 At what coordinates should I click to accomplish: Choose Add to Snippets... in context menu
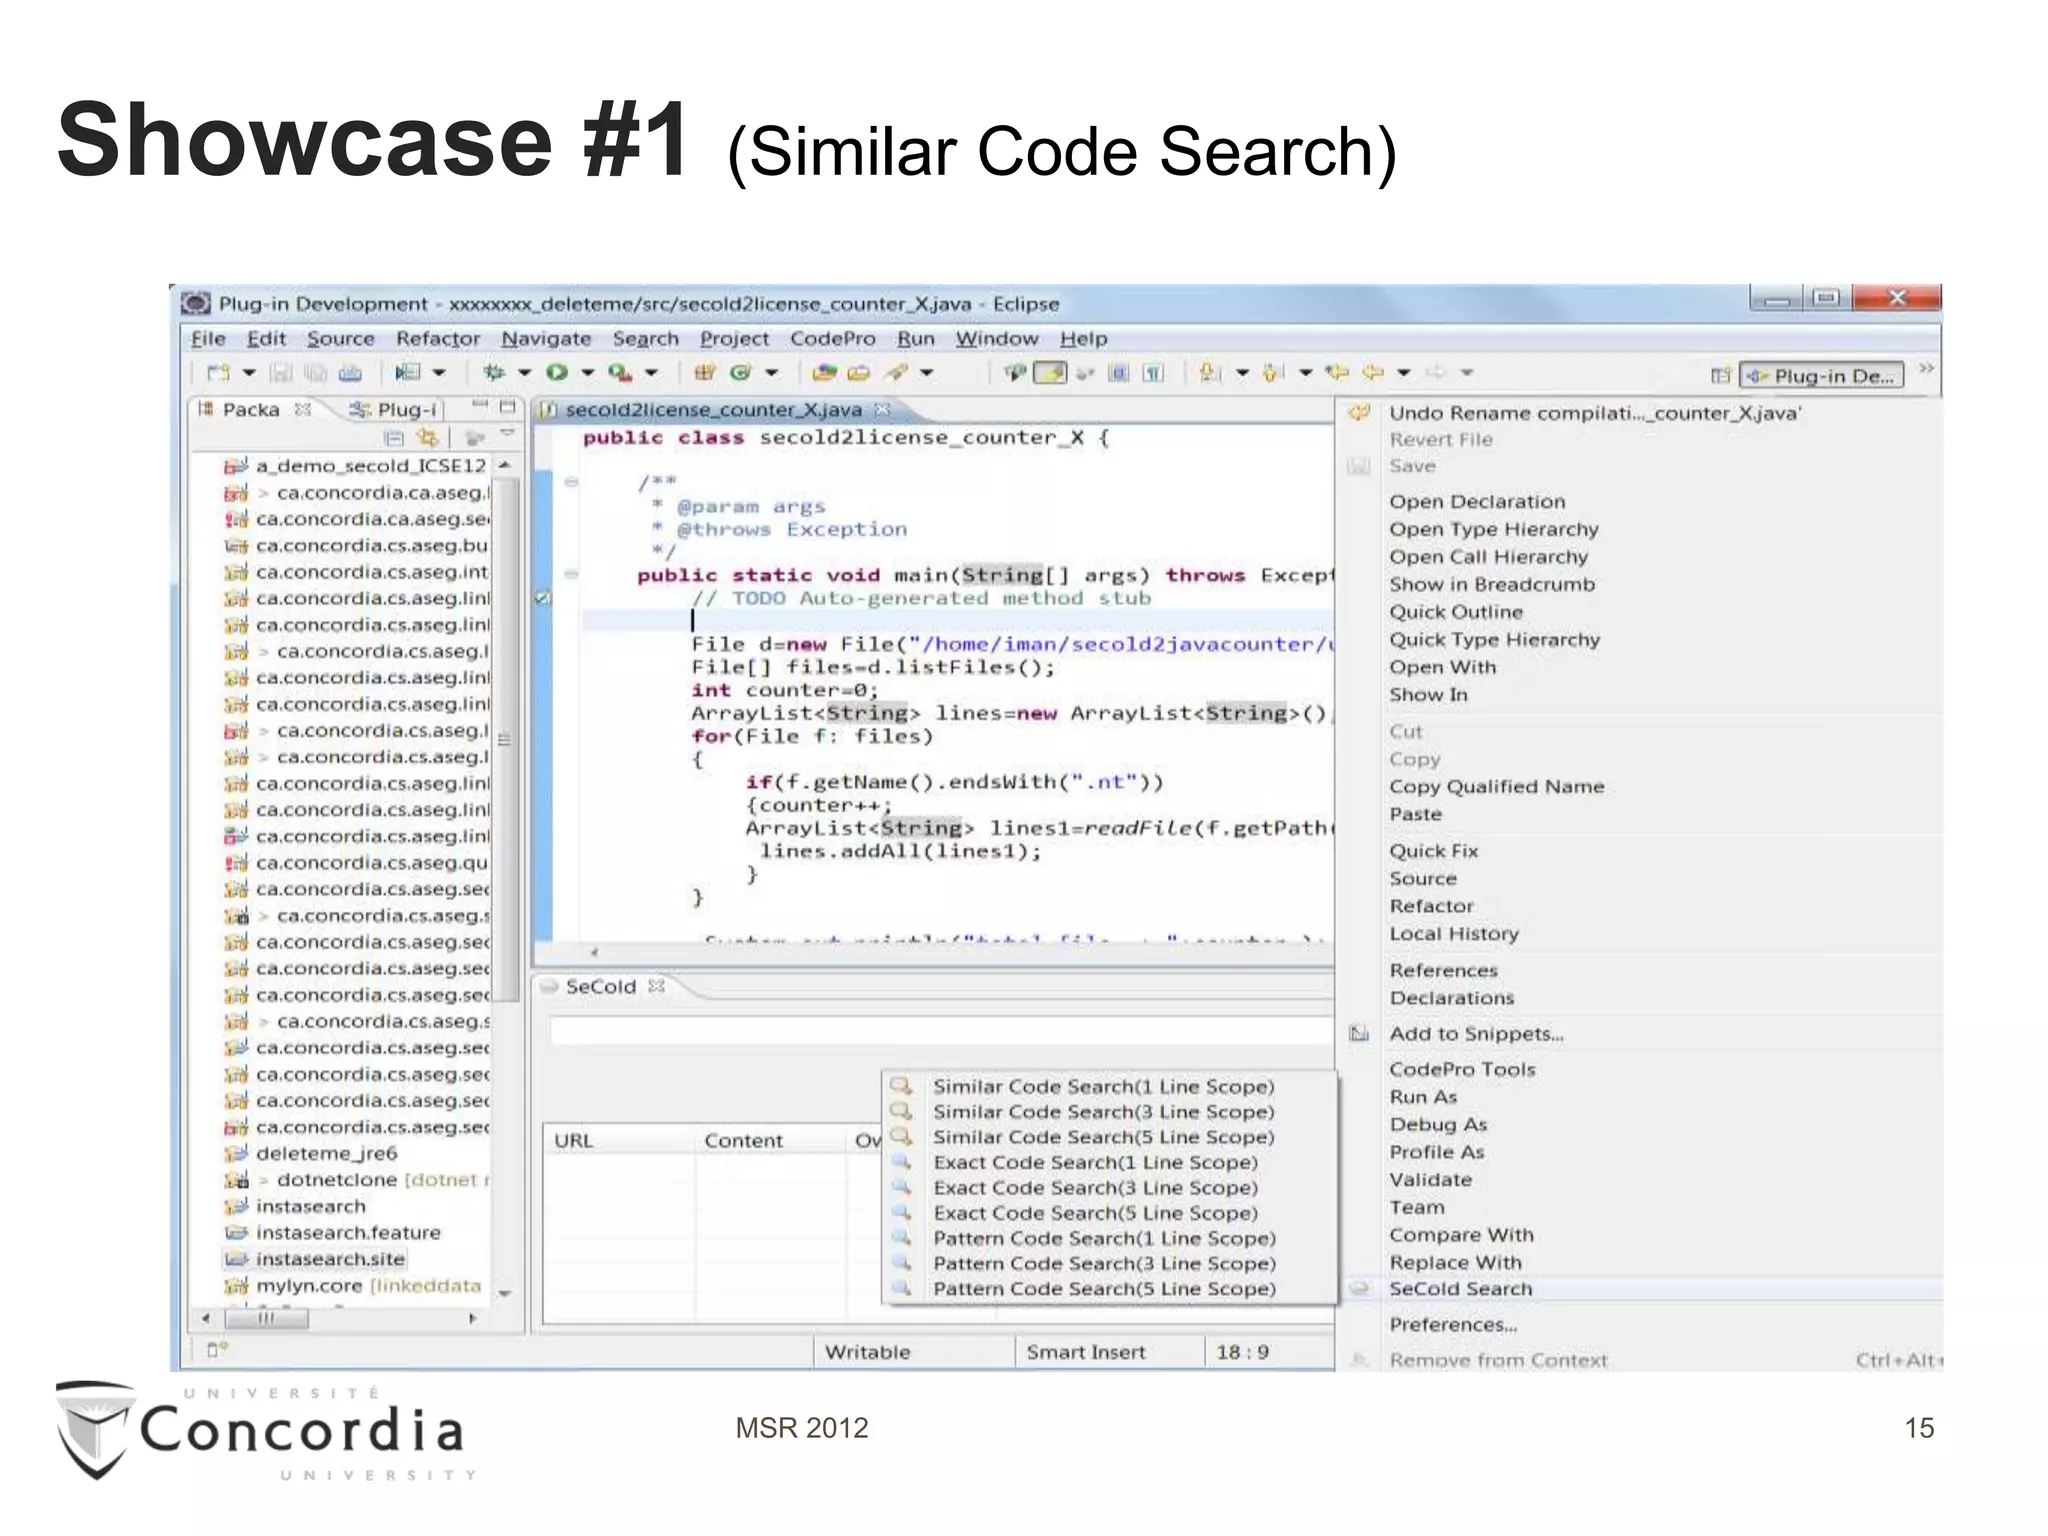click(1640, 1034)
